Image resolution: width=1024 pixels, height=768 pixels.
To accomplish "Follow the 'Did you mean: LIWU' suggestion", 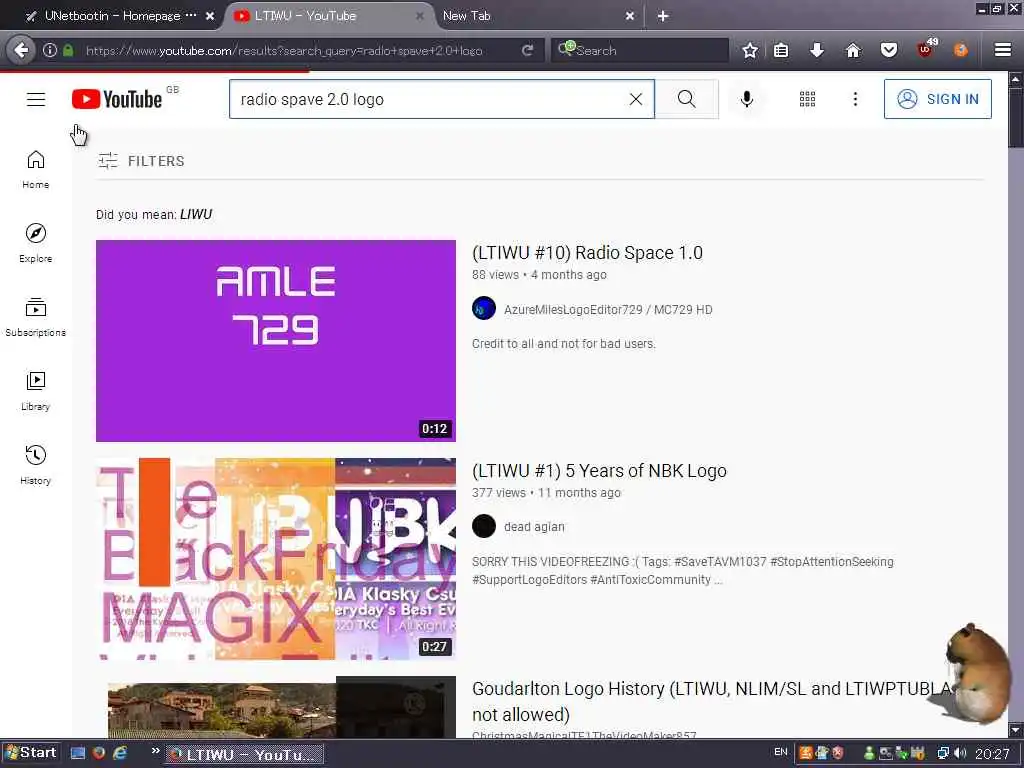I will click(x=196, y=215).
